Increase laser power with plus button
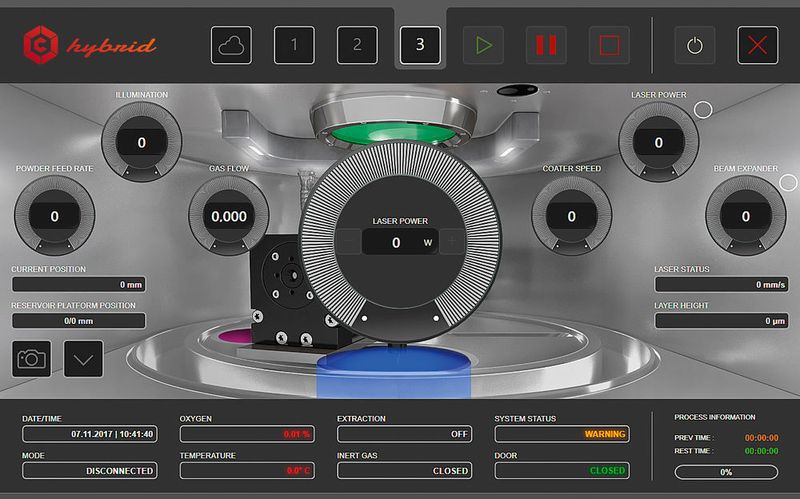800x499 pixels. (x=452, y=242)
